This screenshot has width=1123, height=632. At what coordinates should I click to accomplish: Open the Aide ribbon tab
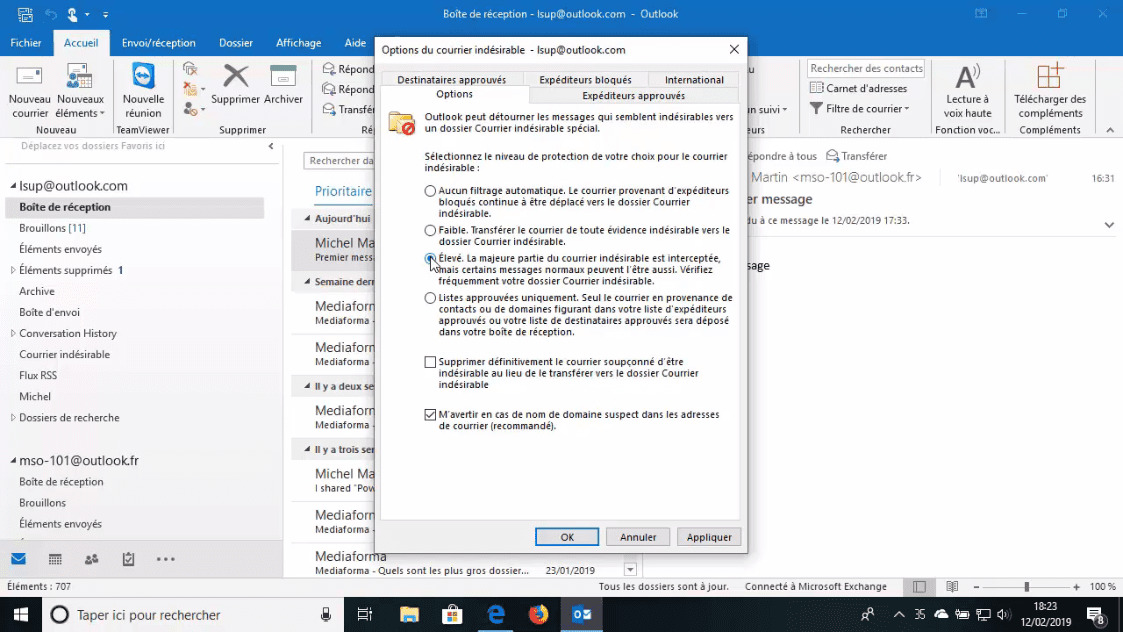pos(355,43)
